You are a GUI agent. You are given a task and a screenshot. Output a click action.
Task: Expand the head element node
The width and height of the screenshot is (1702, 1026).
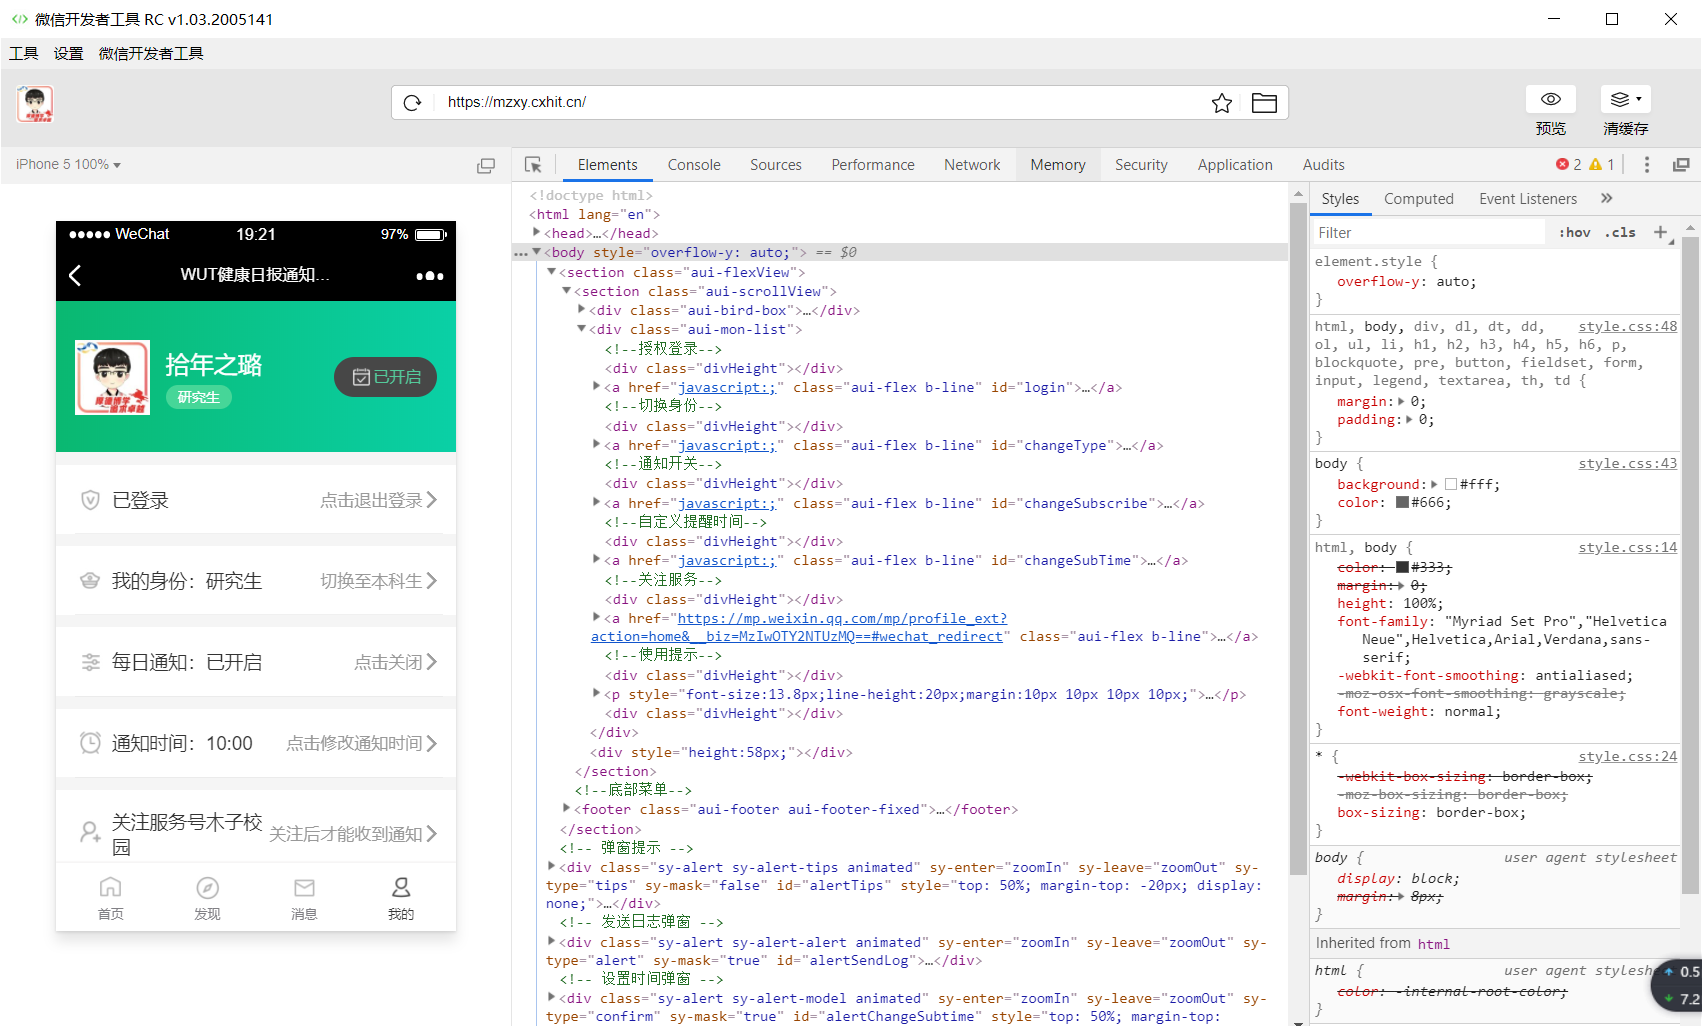[x=537, y=233]
